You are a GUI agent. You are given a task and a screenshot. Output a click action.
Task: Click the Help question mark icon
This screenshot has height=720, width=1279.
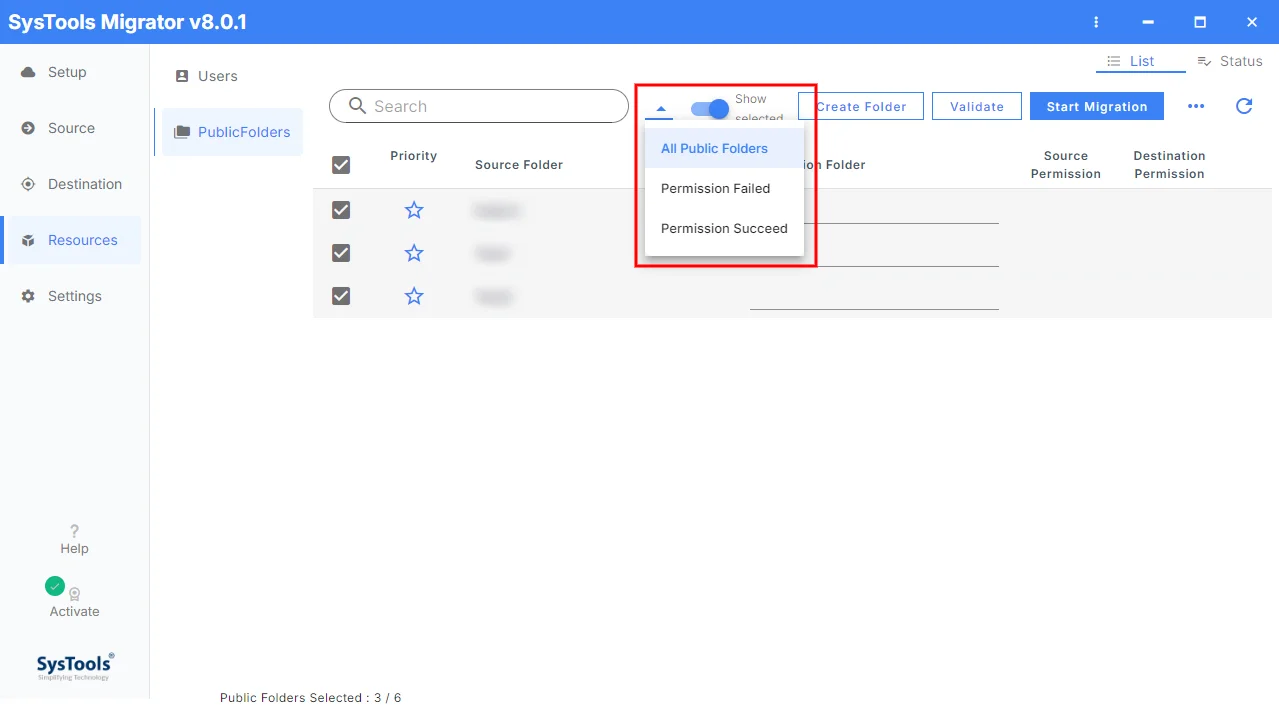[74, 531]
